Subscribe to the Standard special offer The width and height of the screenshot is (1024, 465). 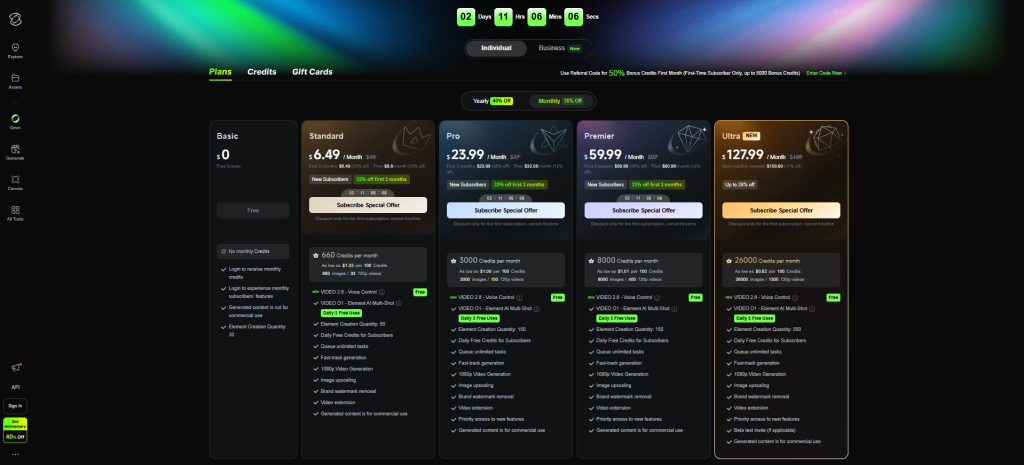coord(368,205)
